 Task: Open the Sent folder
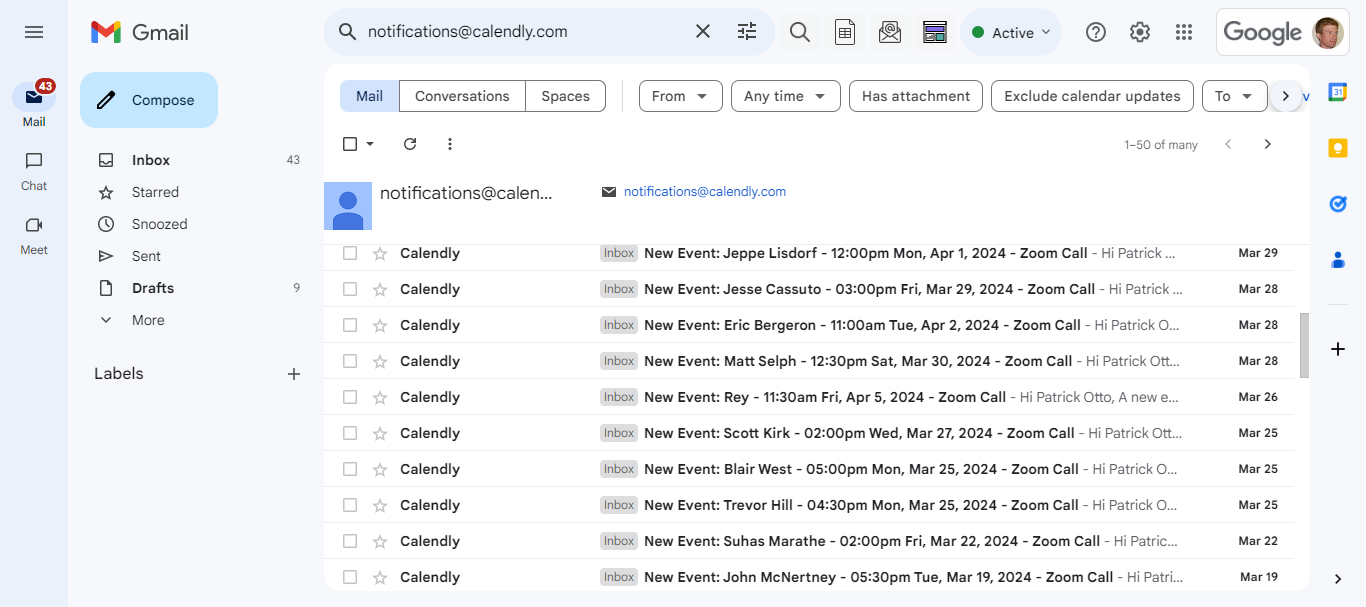196,256
